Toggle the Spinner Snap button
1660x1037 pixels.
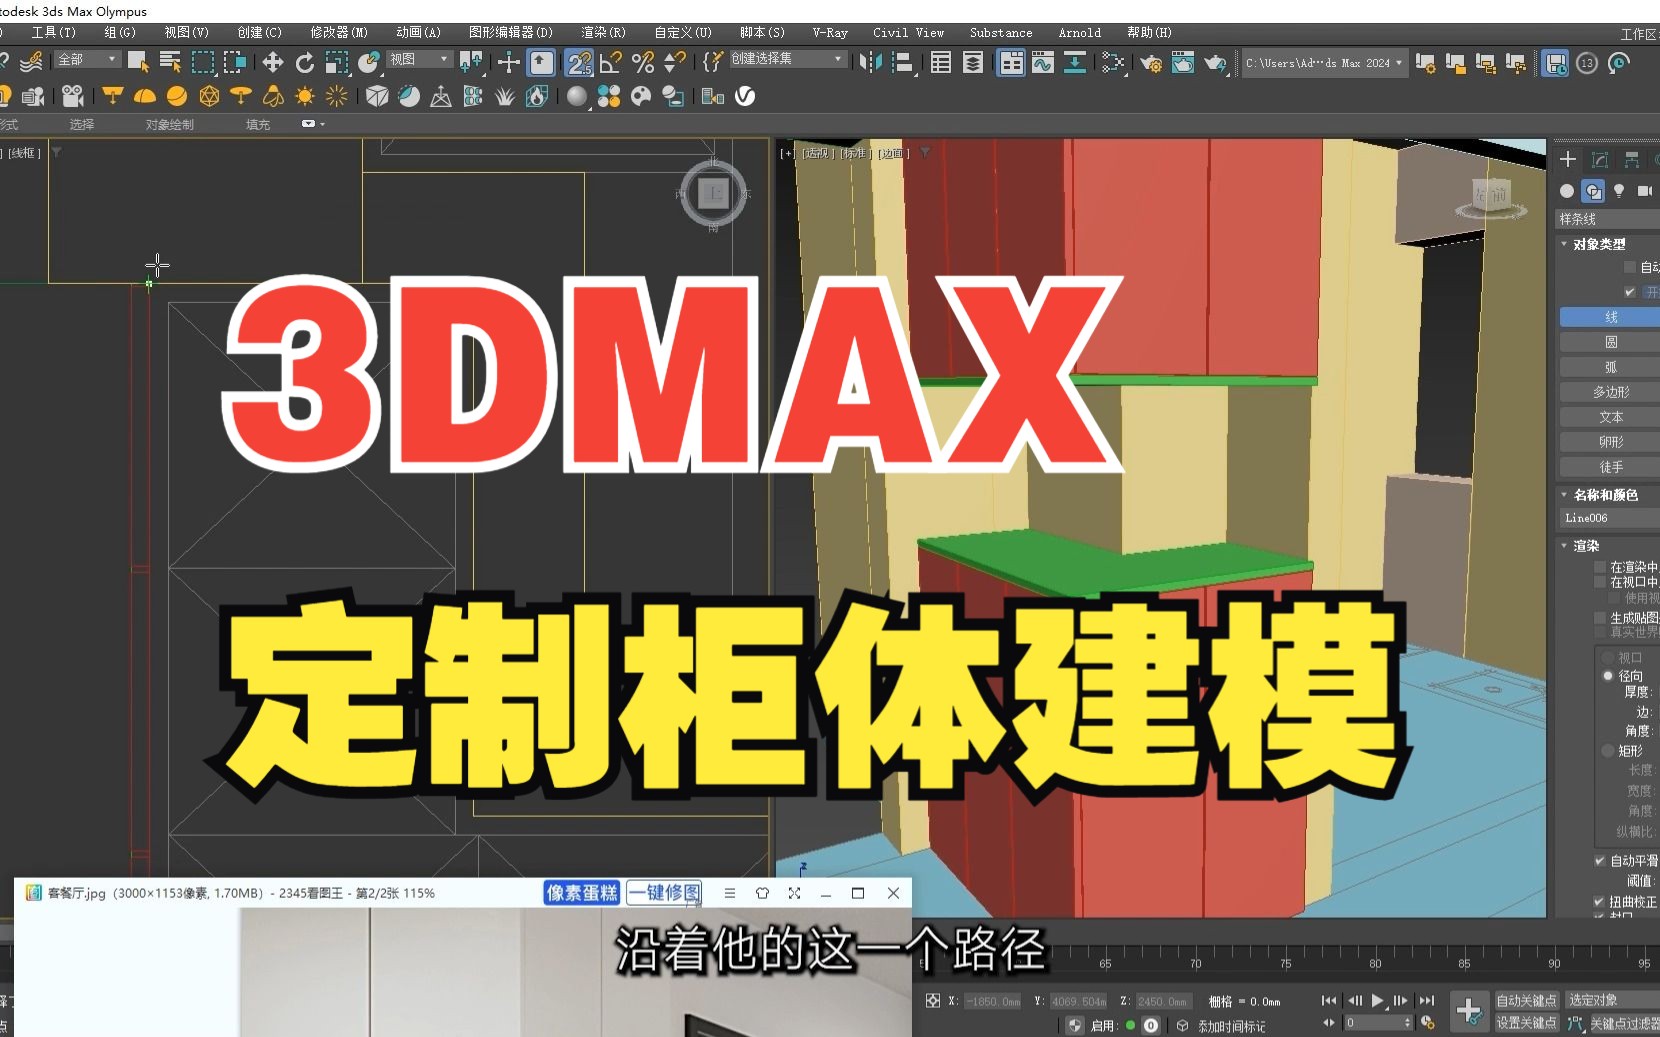[675, 62]
